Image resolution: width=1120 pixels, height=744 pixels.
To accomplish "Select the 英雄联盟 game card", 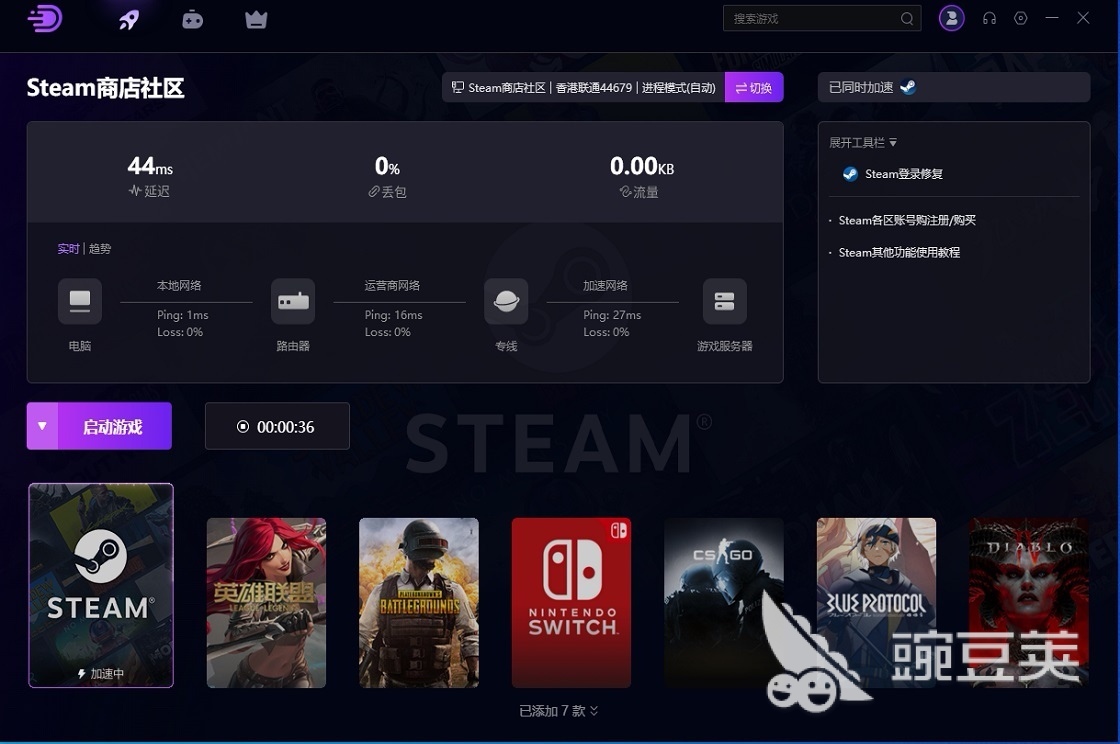I will pos(266,603).
